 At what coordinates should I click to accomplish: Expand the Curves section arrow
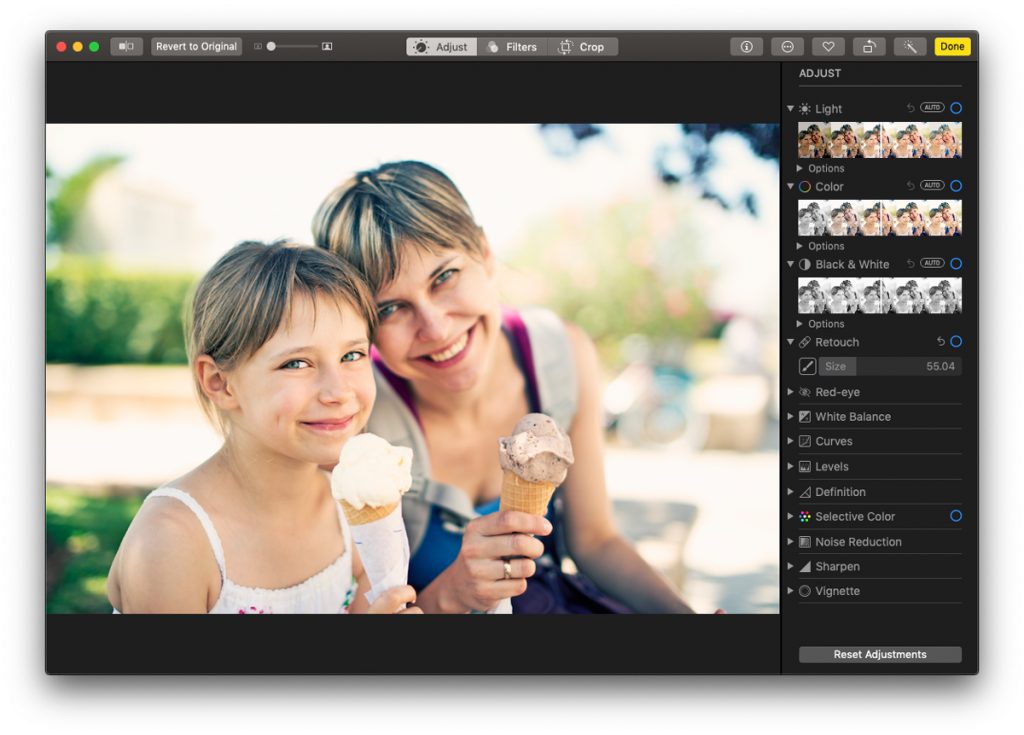(790, 441)
